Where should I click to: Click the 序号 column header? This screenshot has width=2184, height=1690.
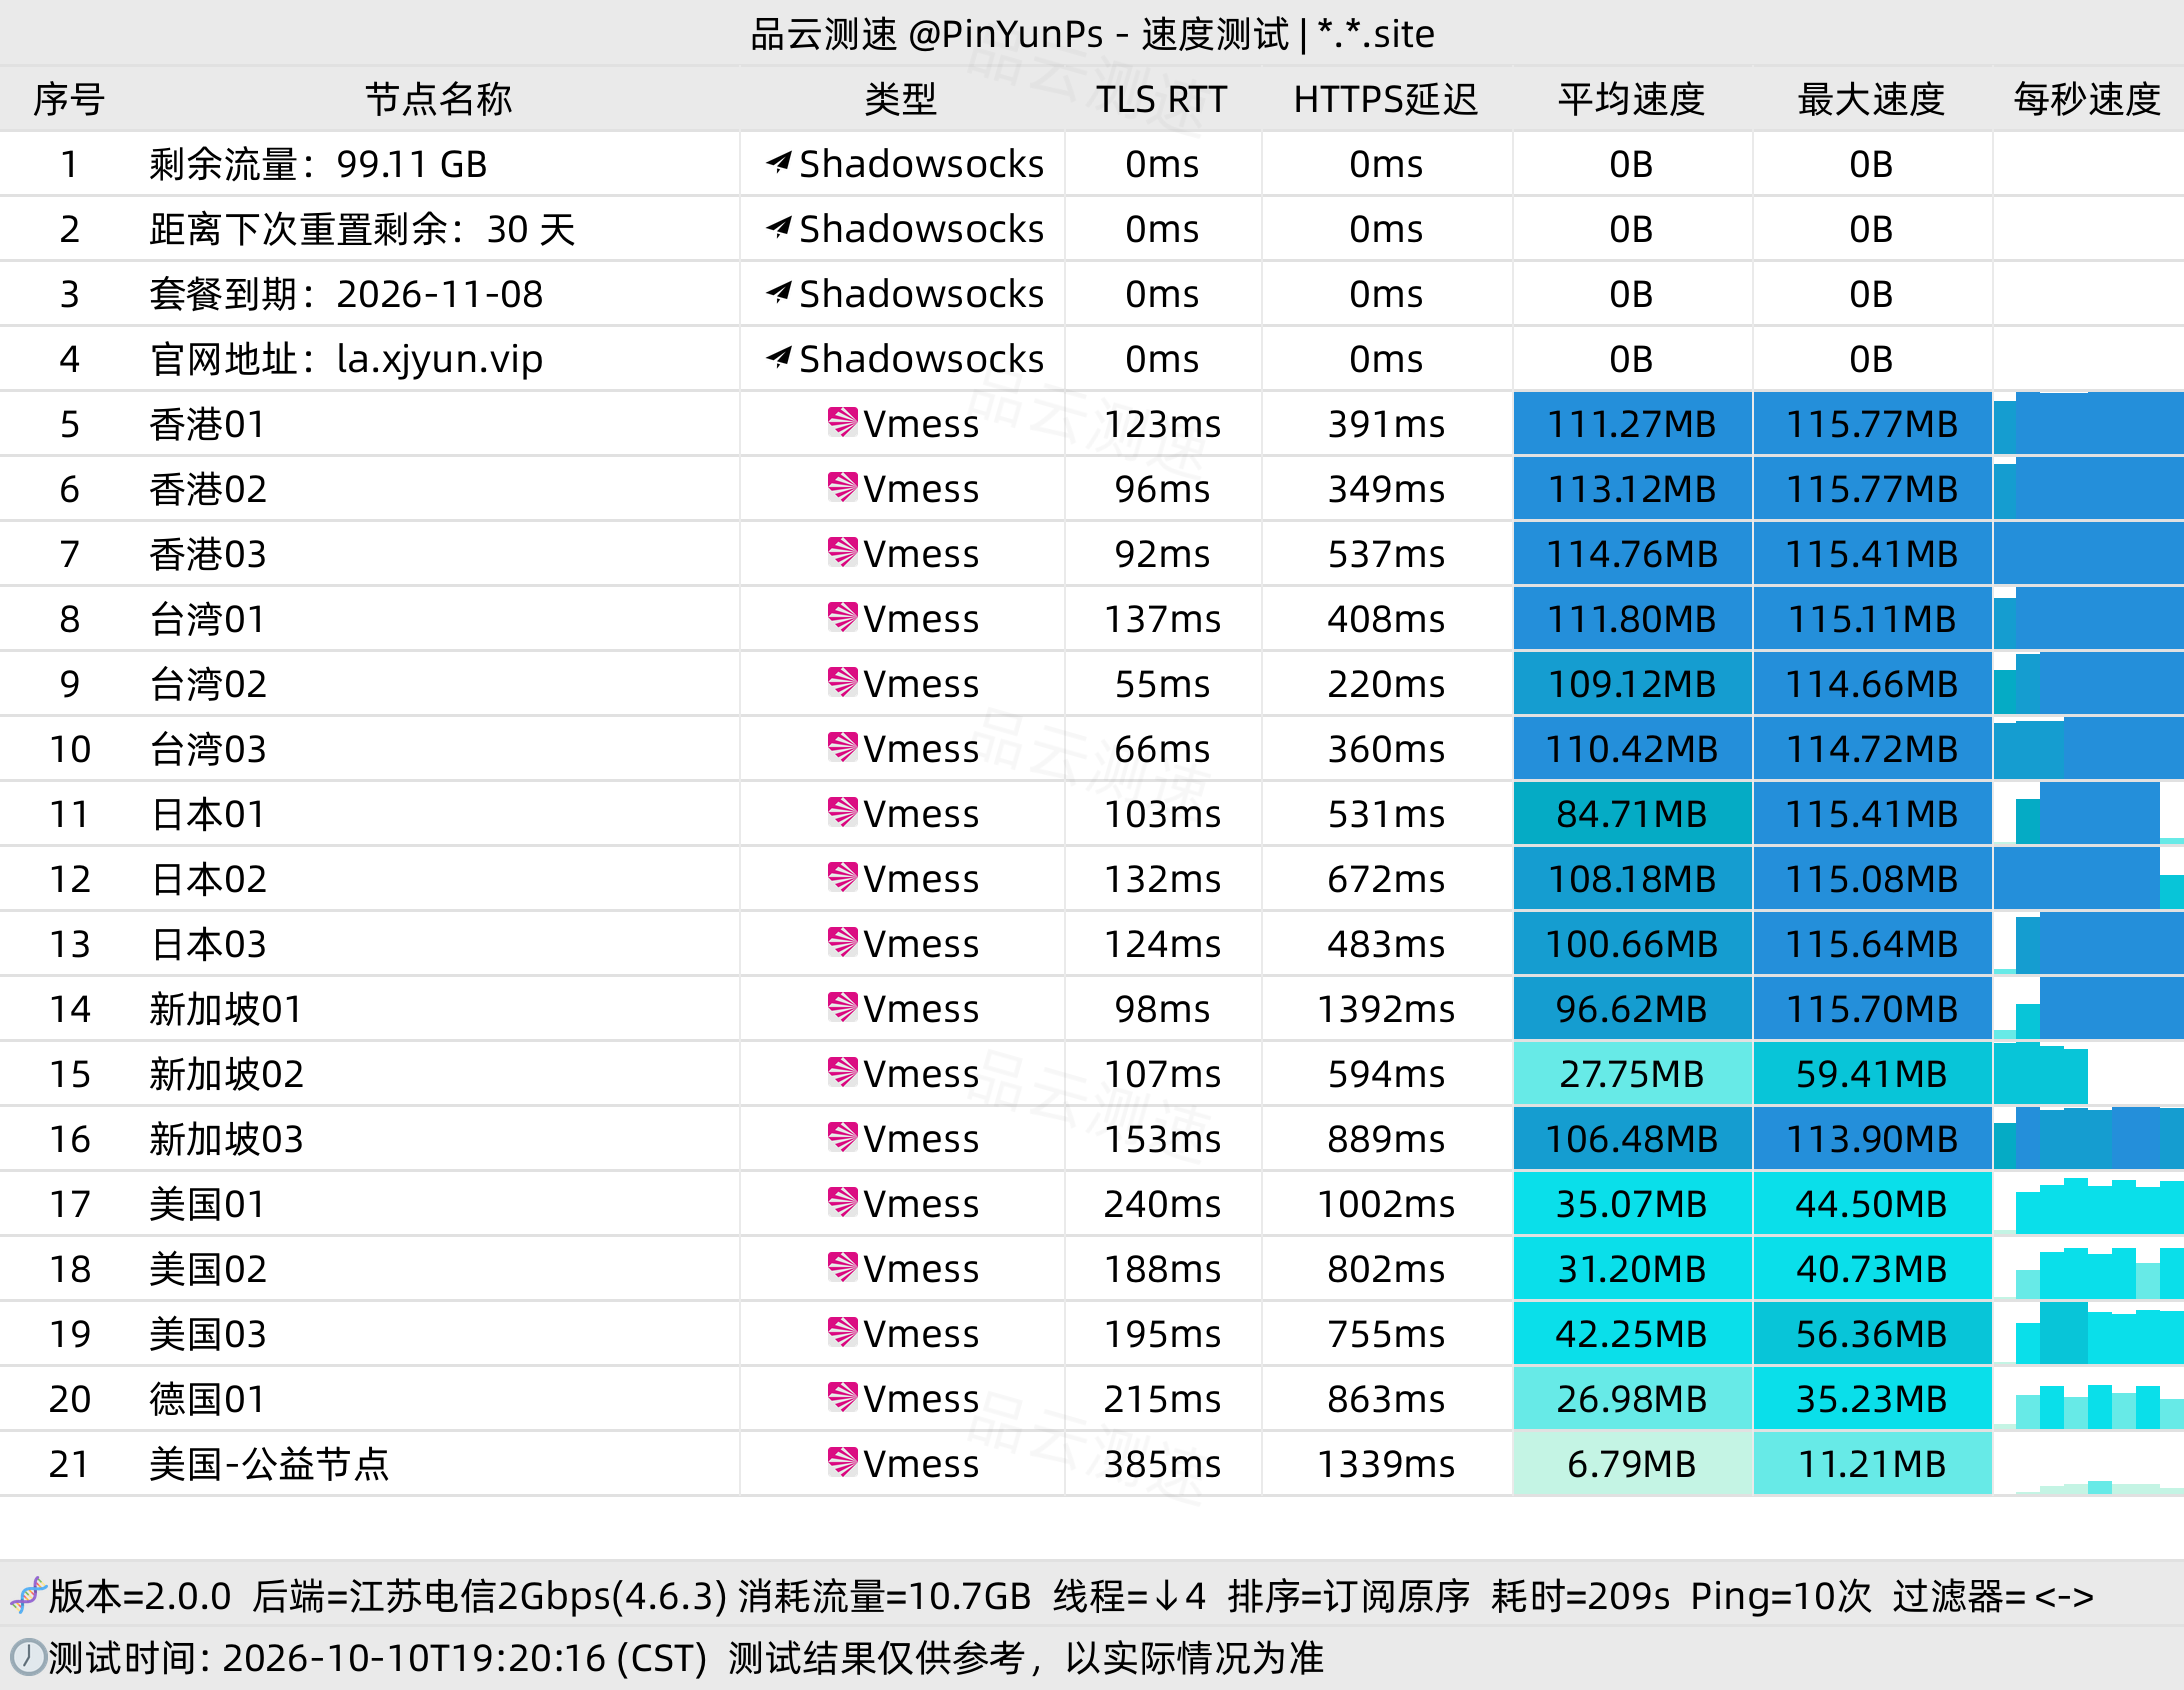point(69,99)
